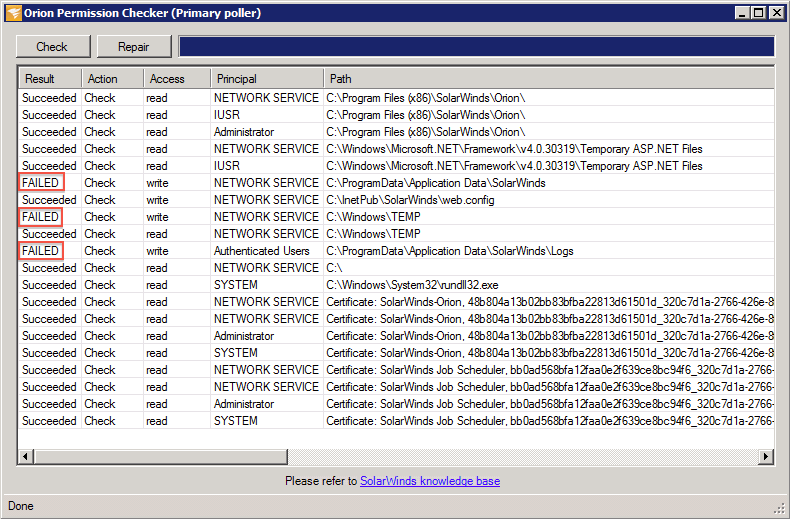Click the horizontal scrollbar right arrow
Viewport: 790px width, 519px height.
(766, 457)
